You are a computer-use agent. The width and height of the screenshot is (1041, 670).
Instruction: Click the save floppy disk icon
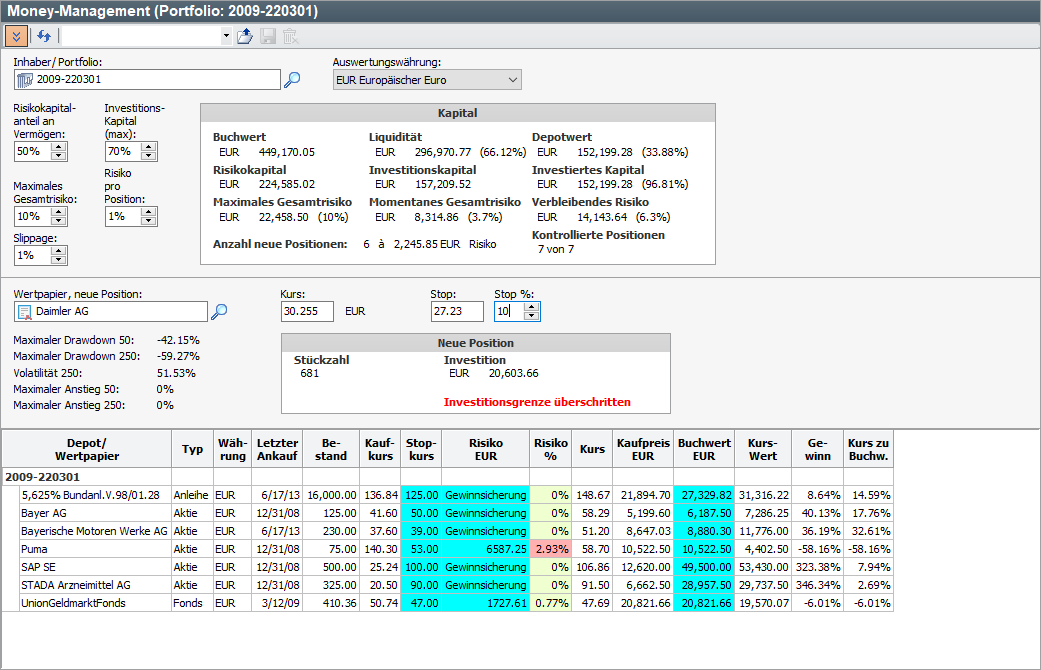pyautogui.click(x=268, y=36)
